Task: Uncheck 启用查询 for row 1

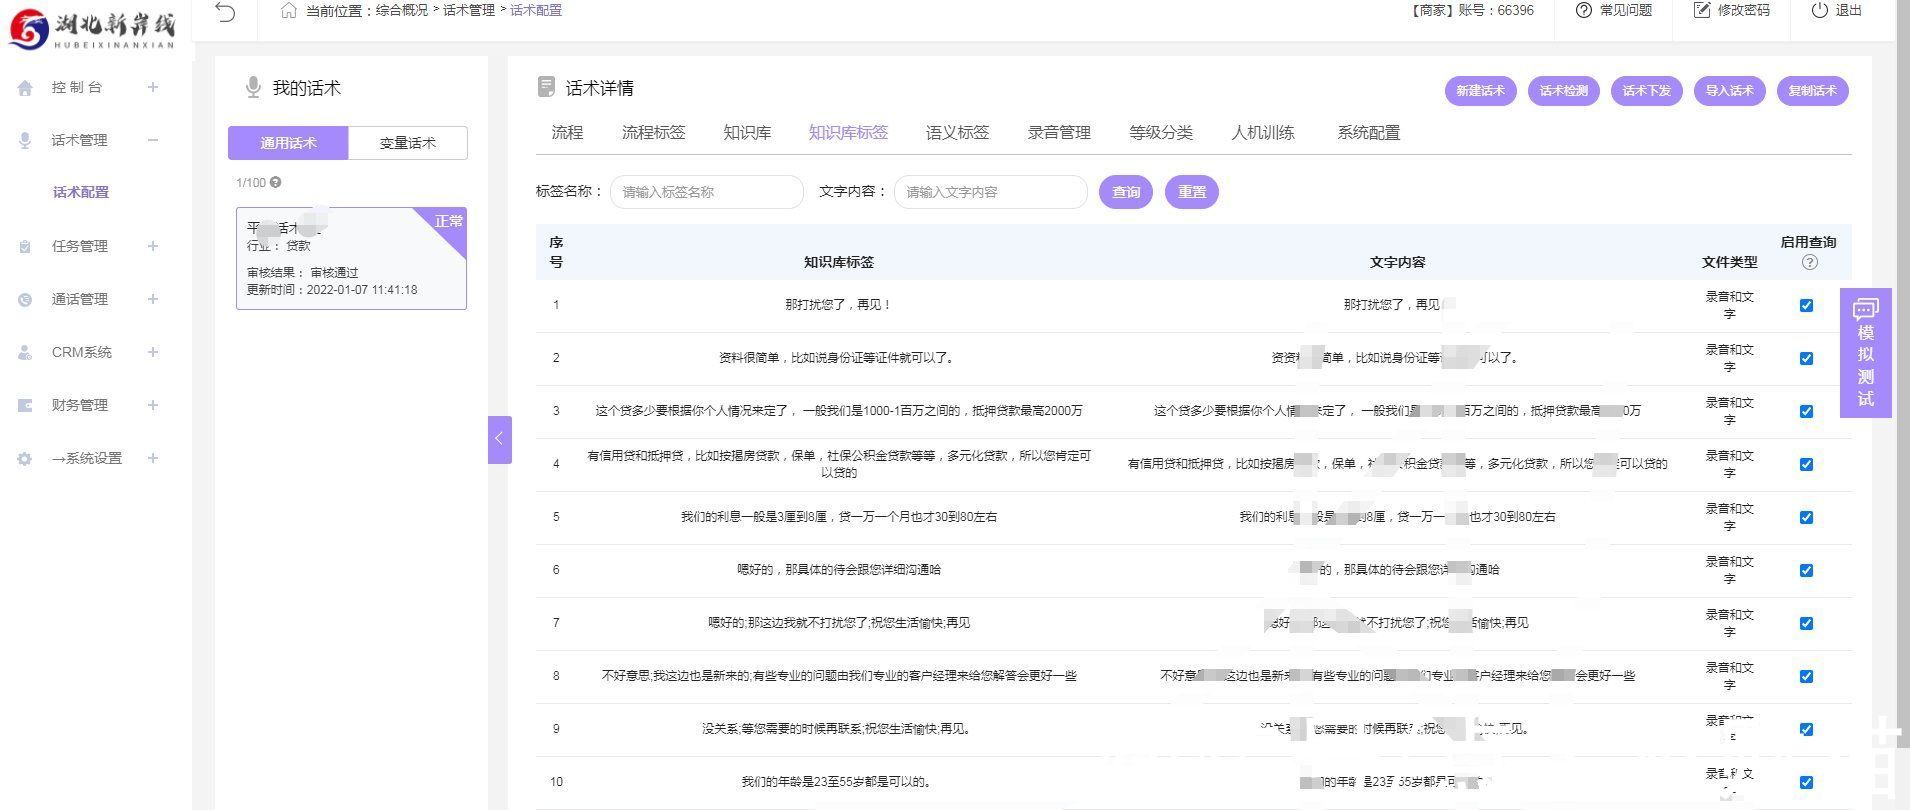Action: tap(1806, 306)
